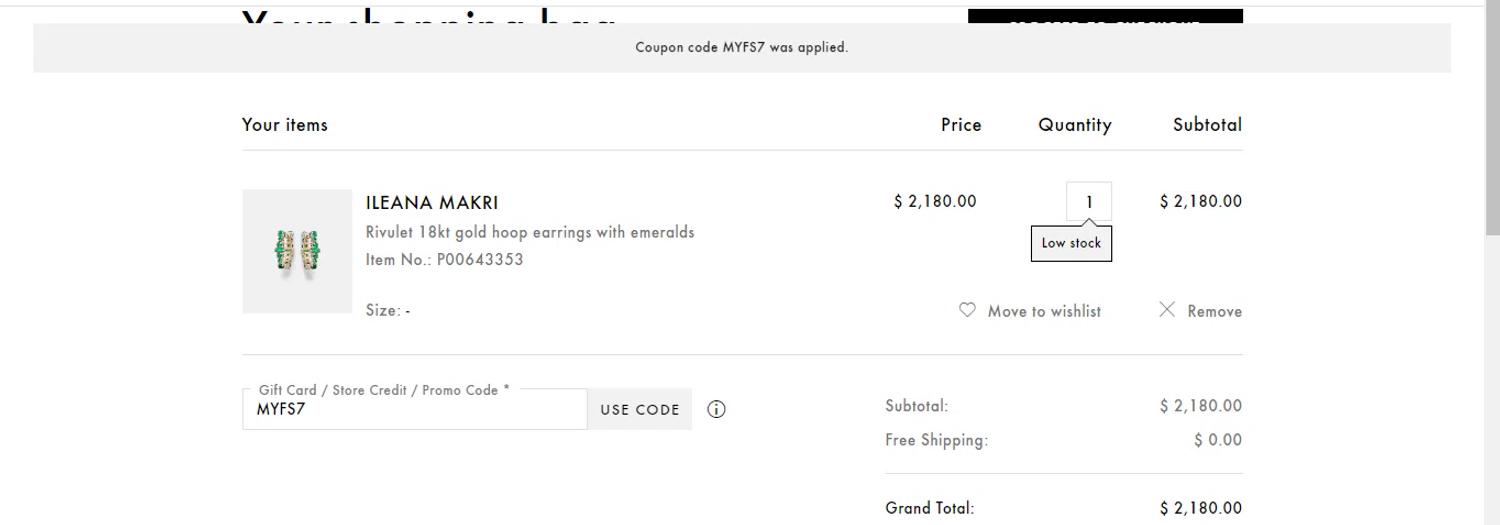Click the coupon code applied notification banner
1500x525 pixels.
tap(741, 47)
